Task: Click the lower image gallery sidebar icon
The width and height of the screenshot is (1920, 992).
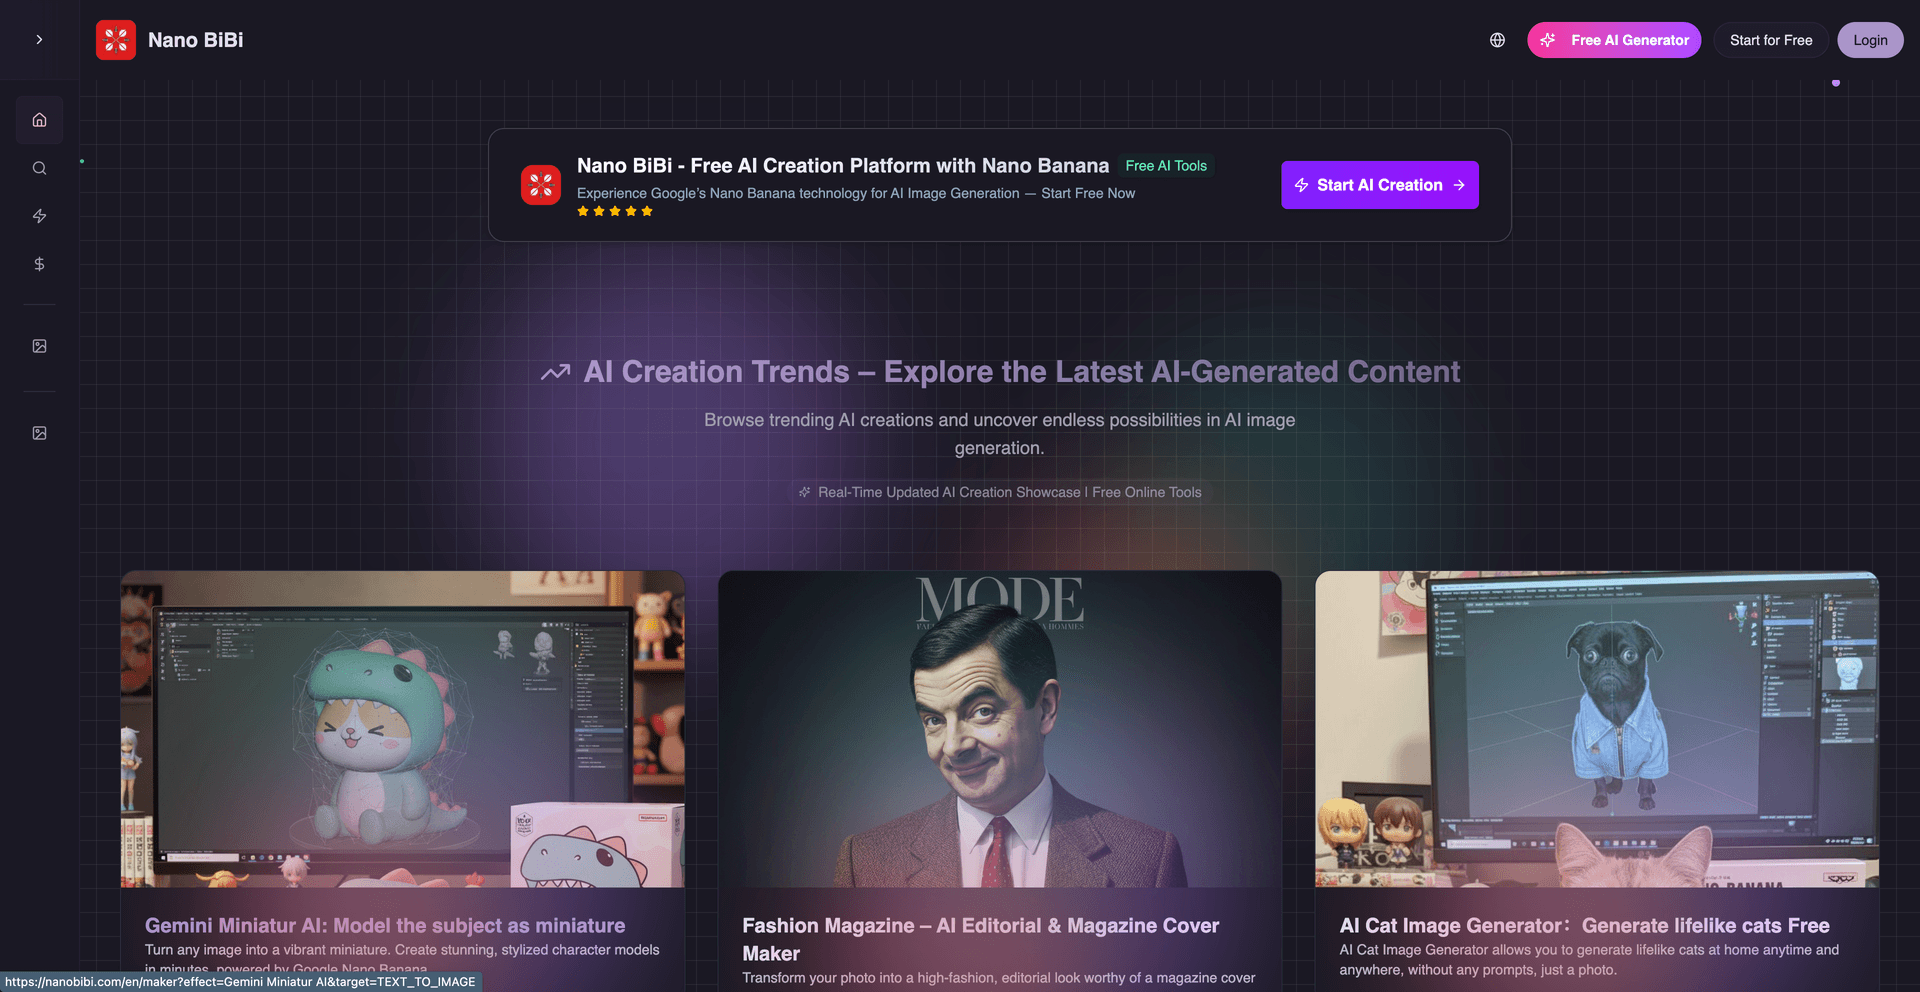Action: [x=39, y=433]
